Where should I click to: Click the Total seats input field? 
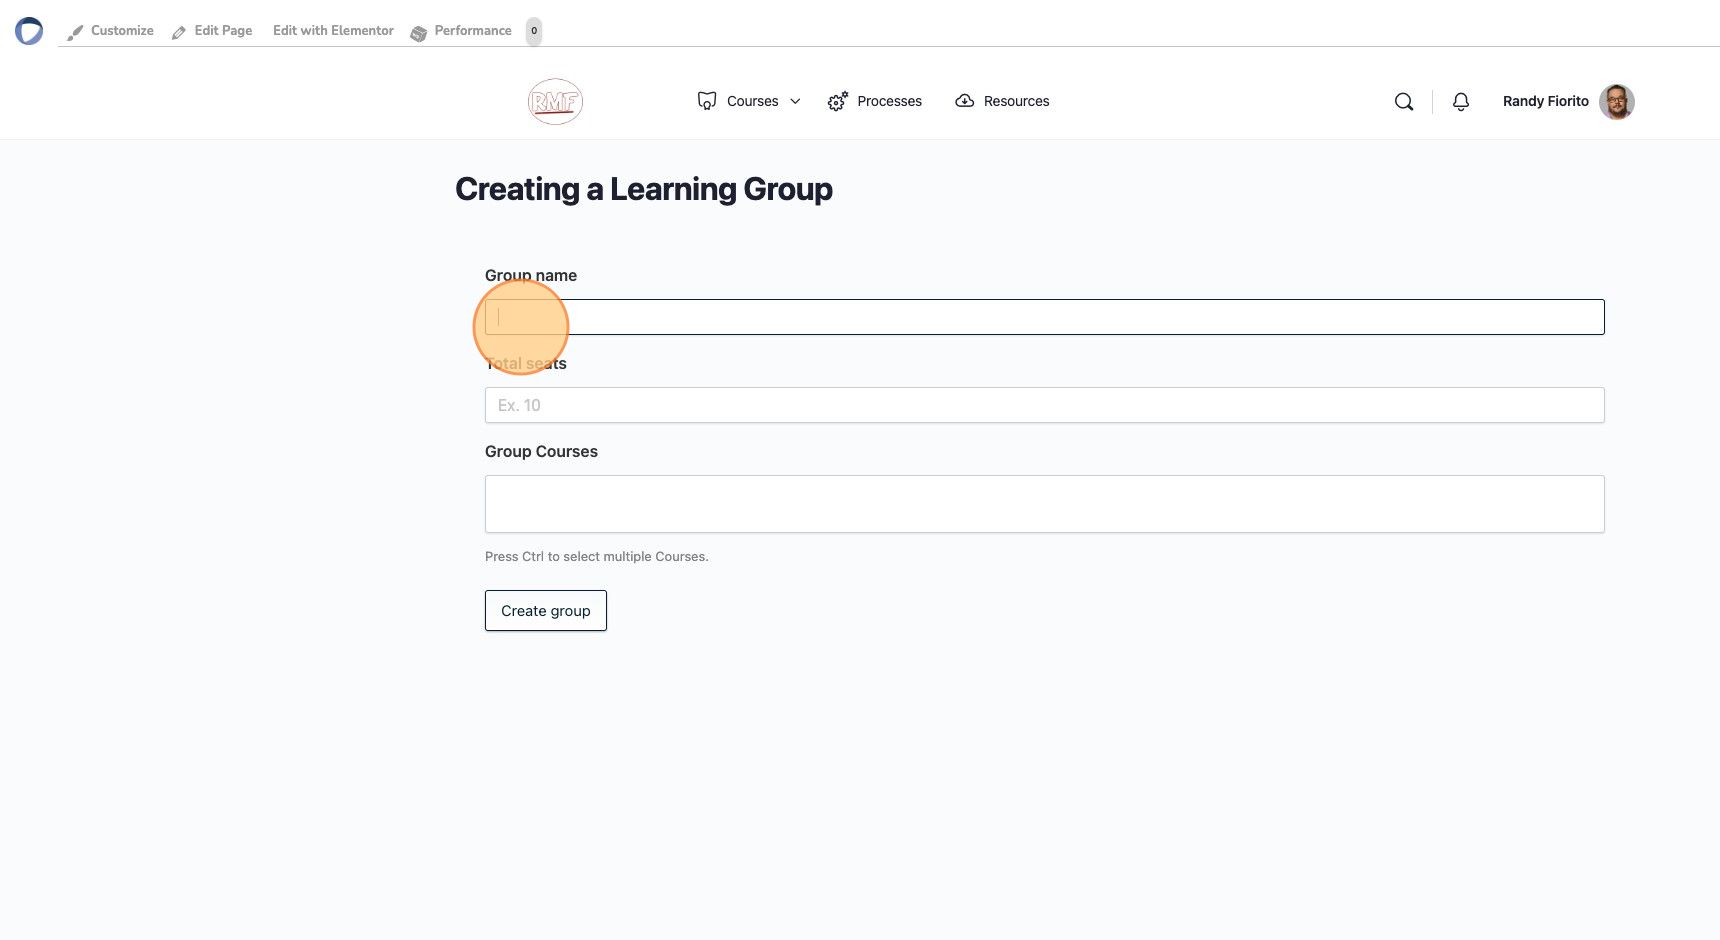tap(1045, 405)
